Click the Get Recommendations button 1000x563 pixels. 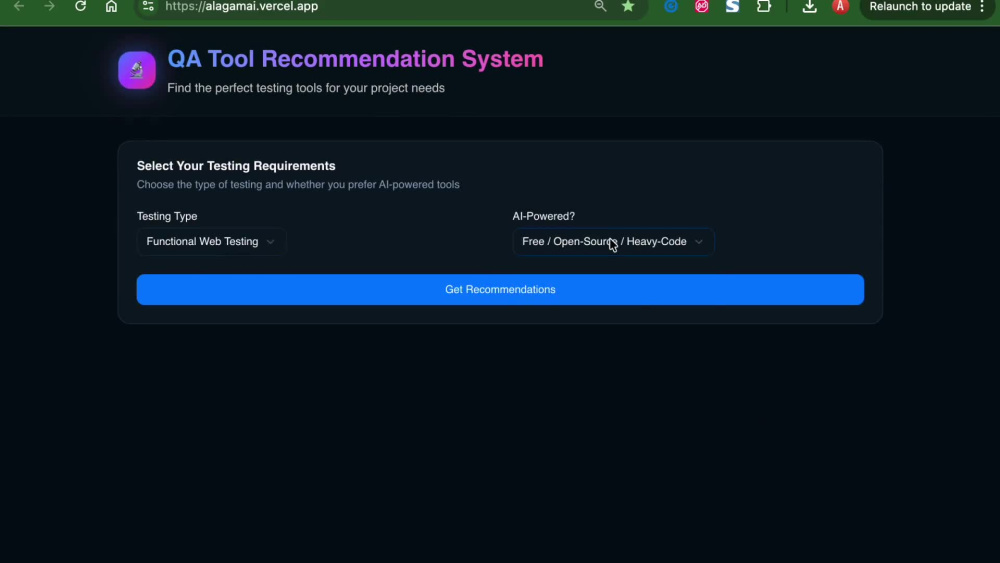[x=500, y=289]
